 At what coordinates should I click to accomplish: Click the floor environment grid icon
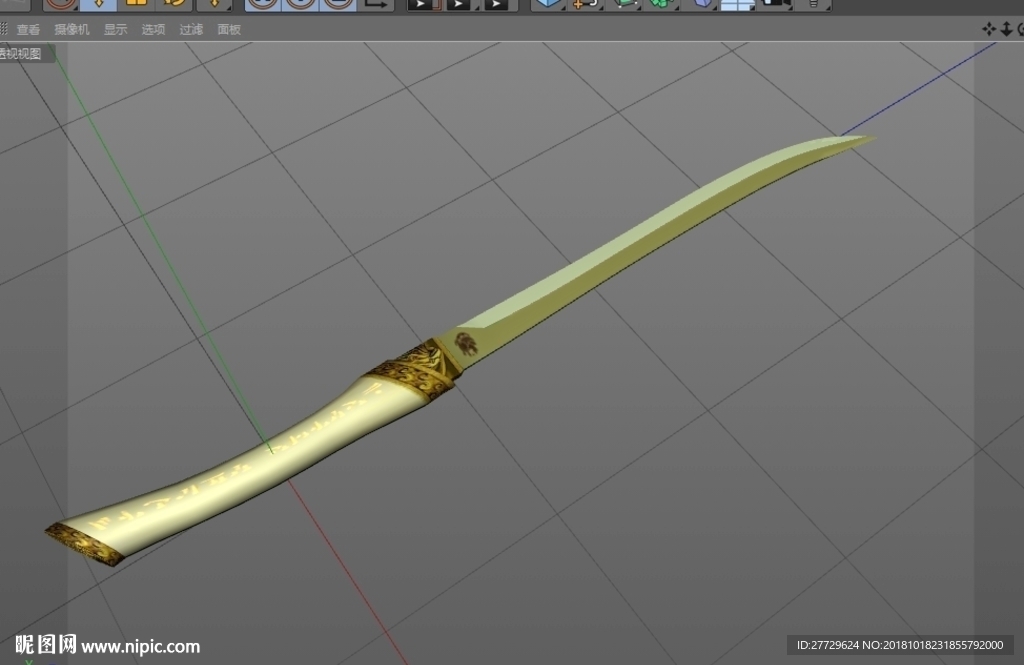click(x=737, y=4)
